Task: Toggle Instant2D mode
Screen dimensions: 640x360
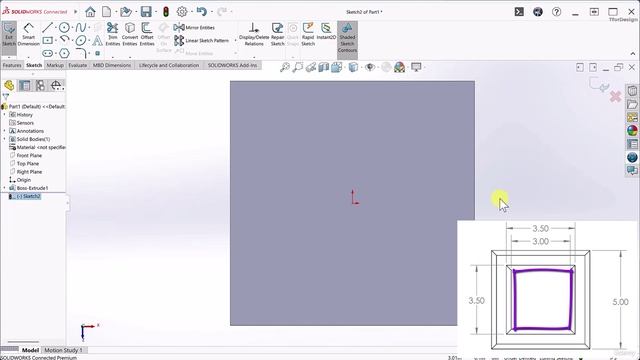Action: coord(326,32)
